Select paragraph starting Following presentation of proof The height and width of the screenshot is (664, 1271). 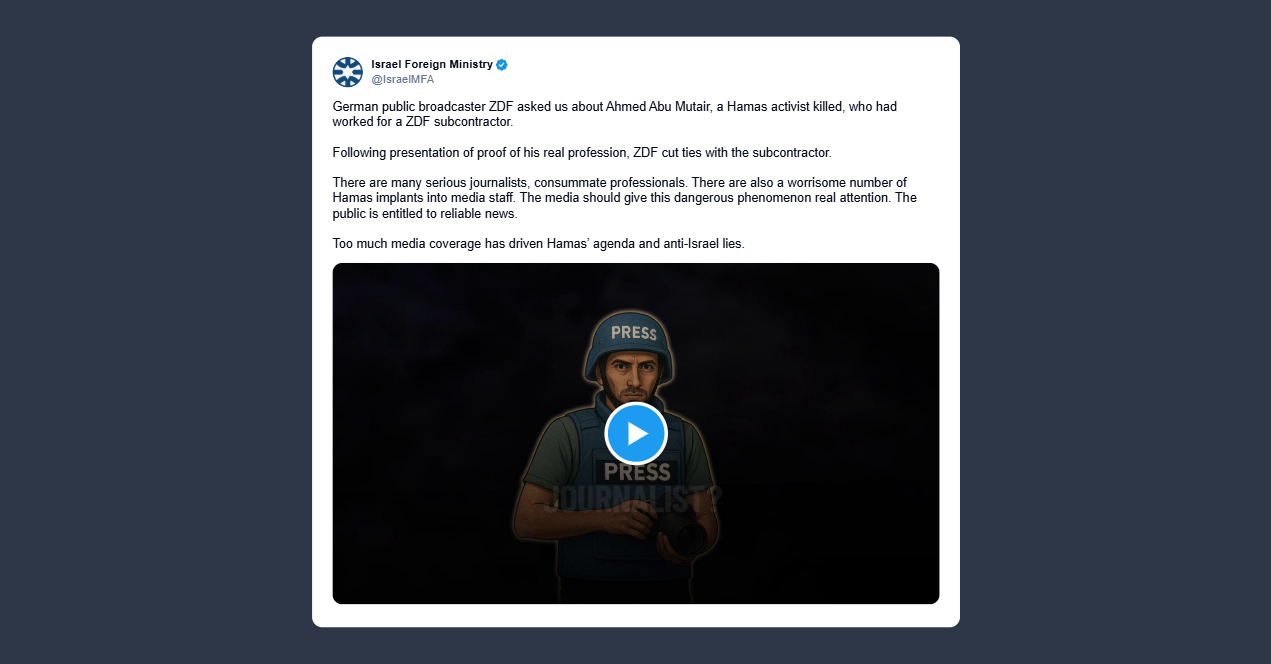point(582,153)
